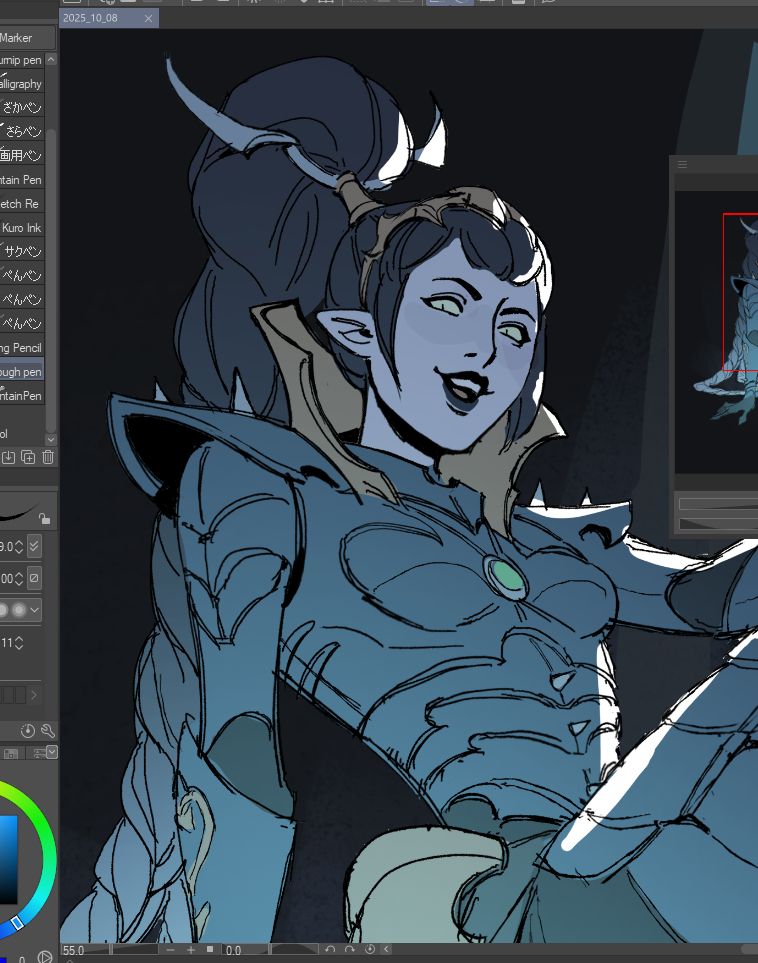Open sub tool detail wrench icon
This screenshot has width=758, height=963.
tap(47, 731)
